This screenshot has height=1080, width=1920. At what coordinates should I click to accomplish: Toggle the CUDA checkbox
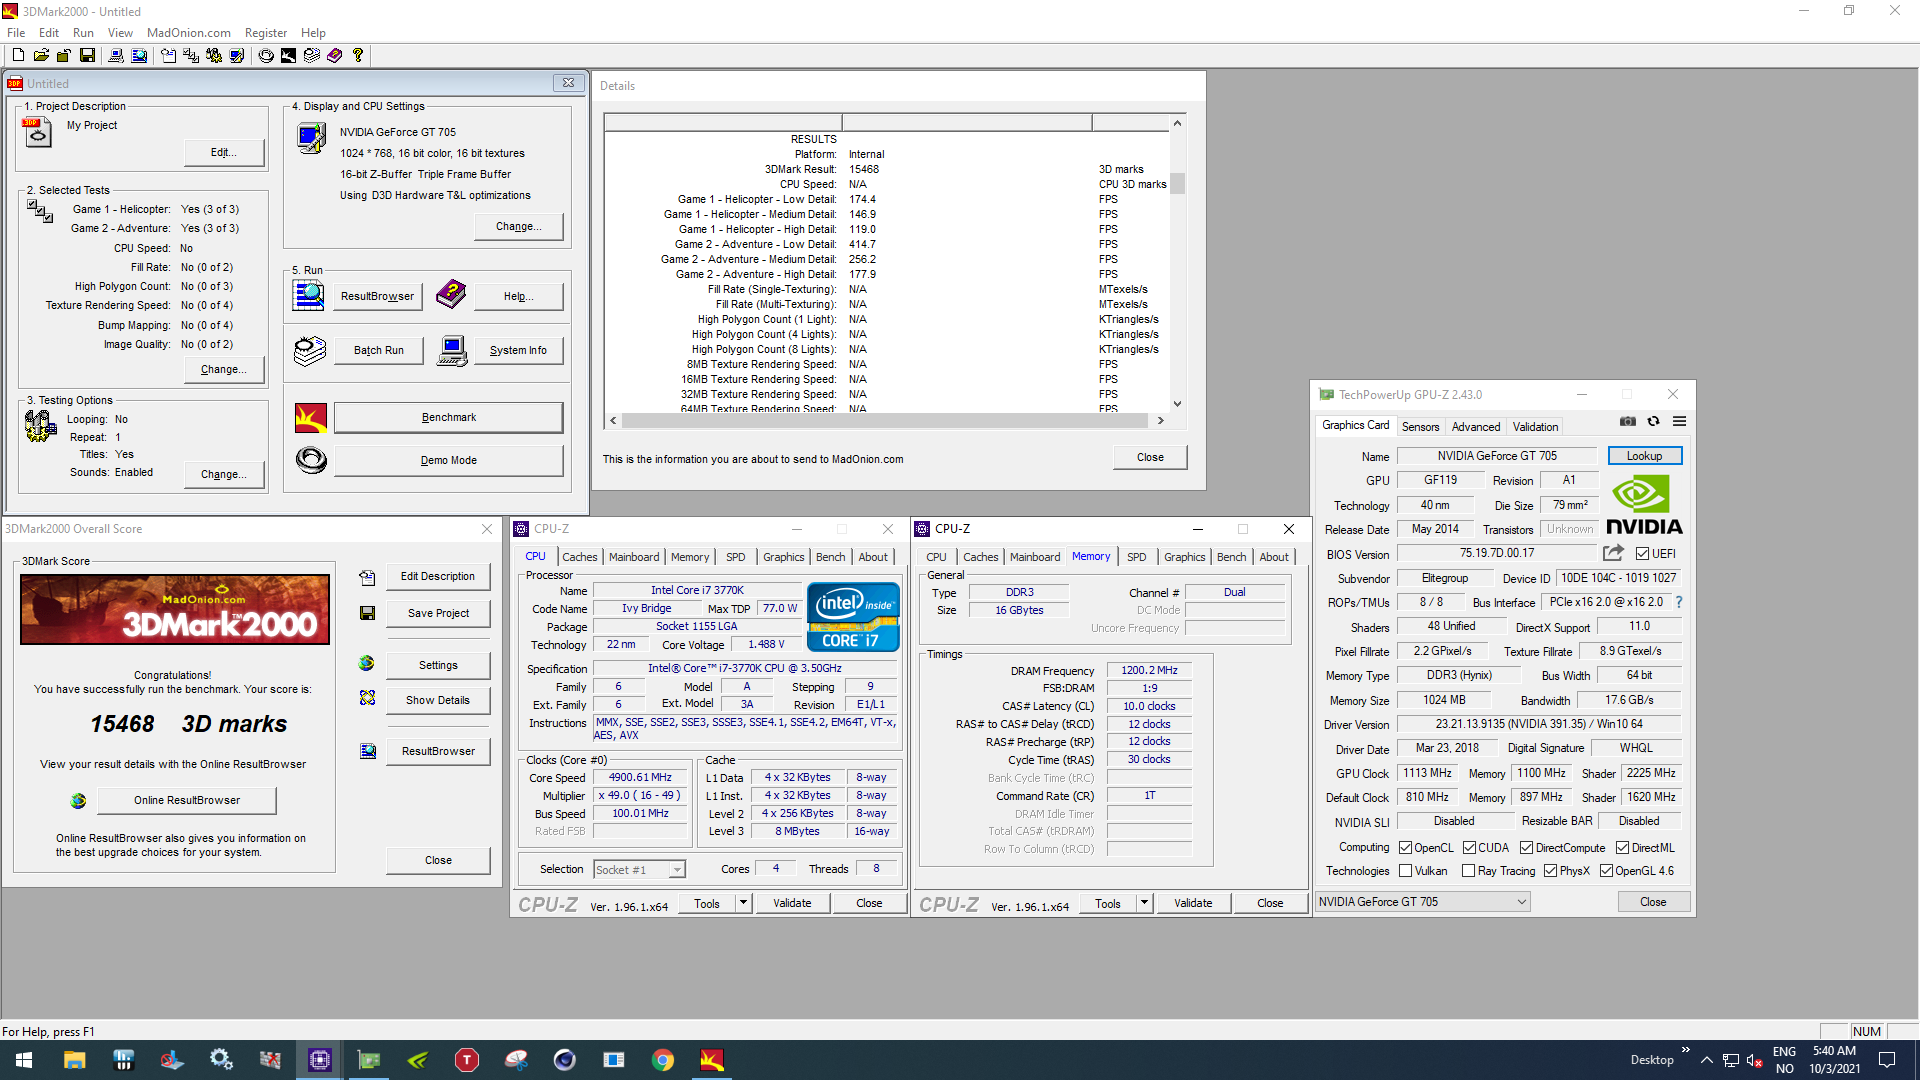coord(1469,848)
